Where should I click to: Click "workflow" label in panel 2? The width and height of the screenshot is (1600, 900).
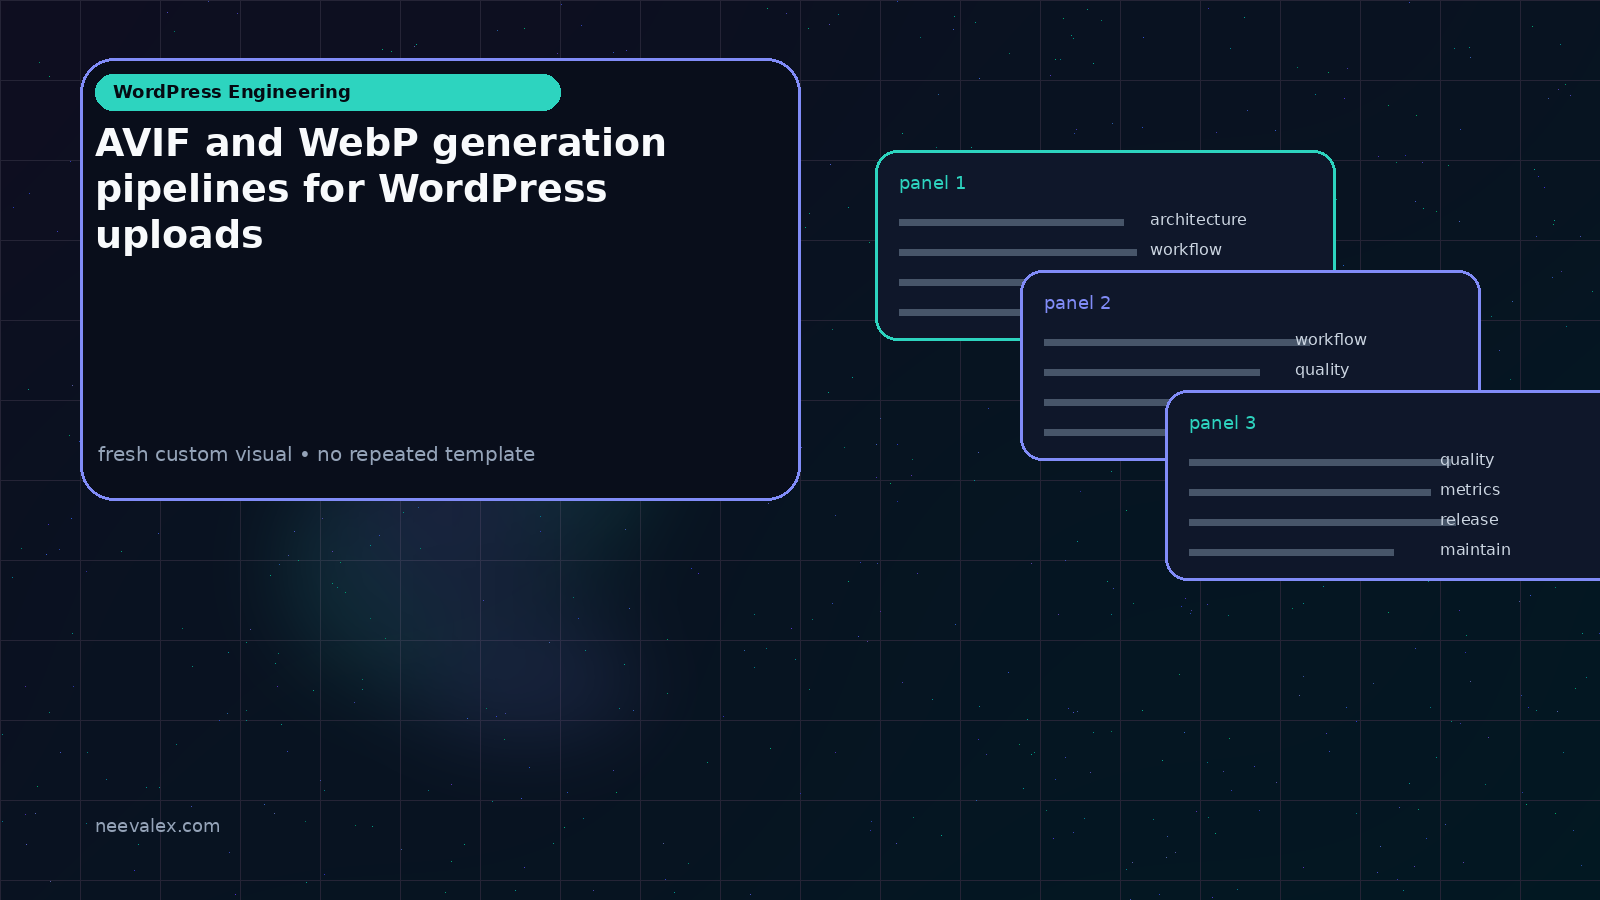[1331, 340]
